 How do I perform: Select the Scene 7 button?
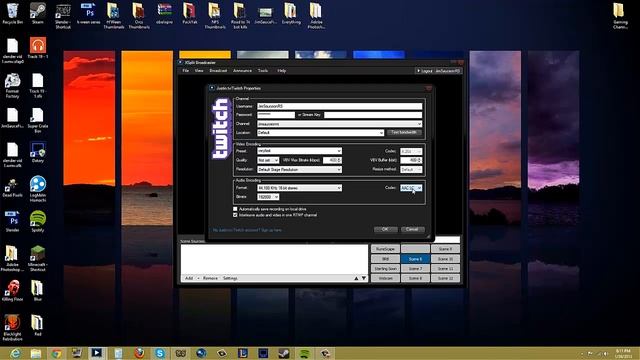tap(415, 269)
